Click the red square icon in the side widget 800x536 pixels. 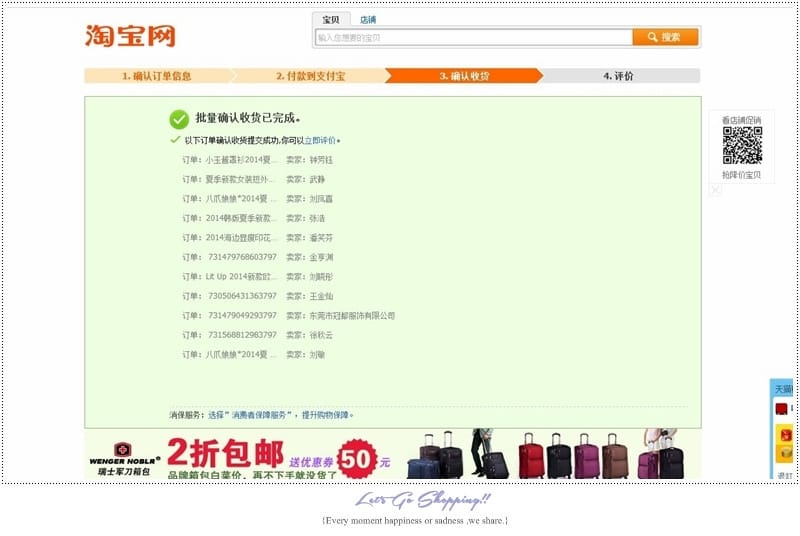(x=781, y=409)
